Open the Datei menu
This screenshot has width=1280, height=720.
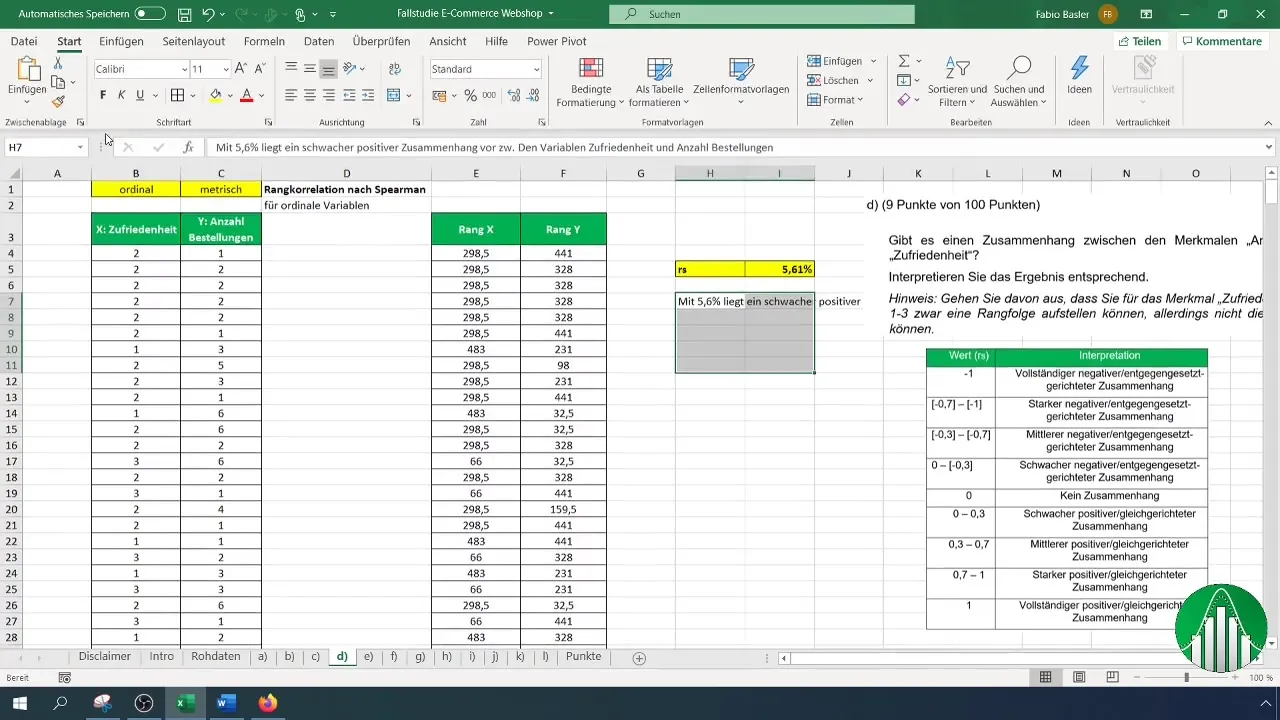click(x=24, y=41)
